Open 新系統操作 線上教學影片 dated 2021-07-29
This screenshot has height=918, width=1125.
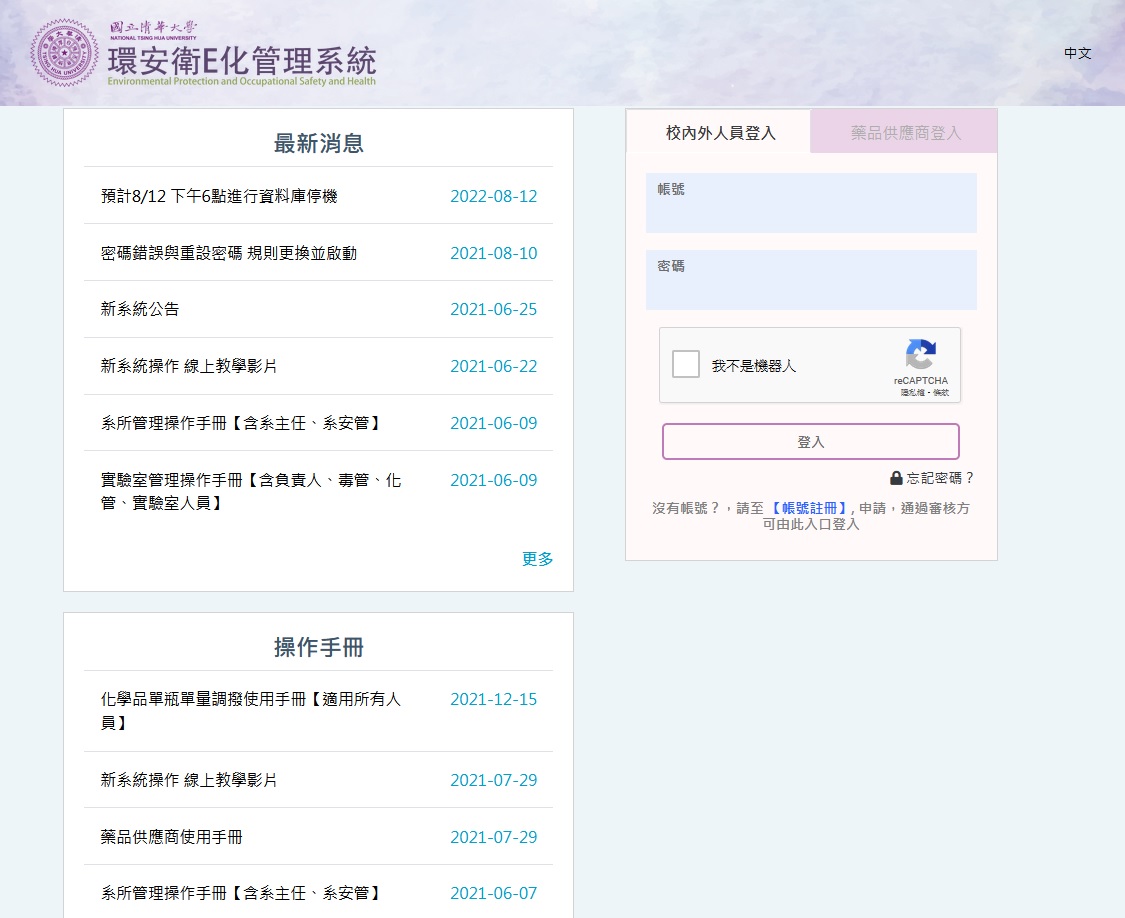click(189, 780)
